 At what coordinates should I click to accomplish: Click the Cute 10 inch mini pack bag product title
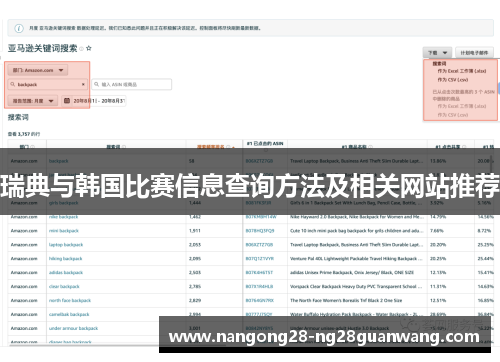356,231
